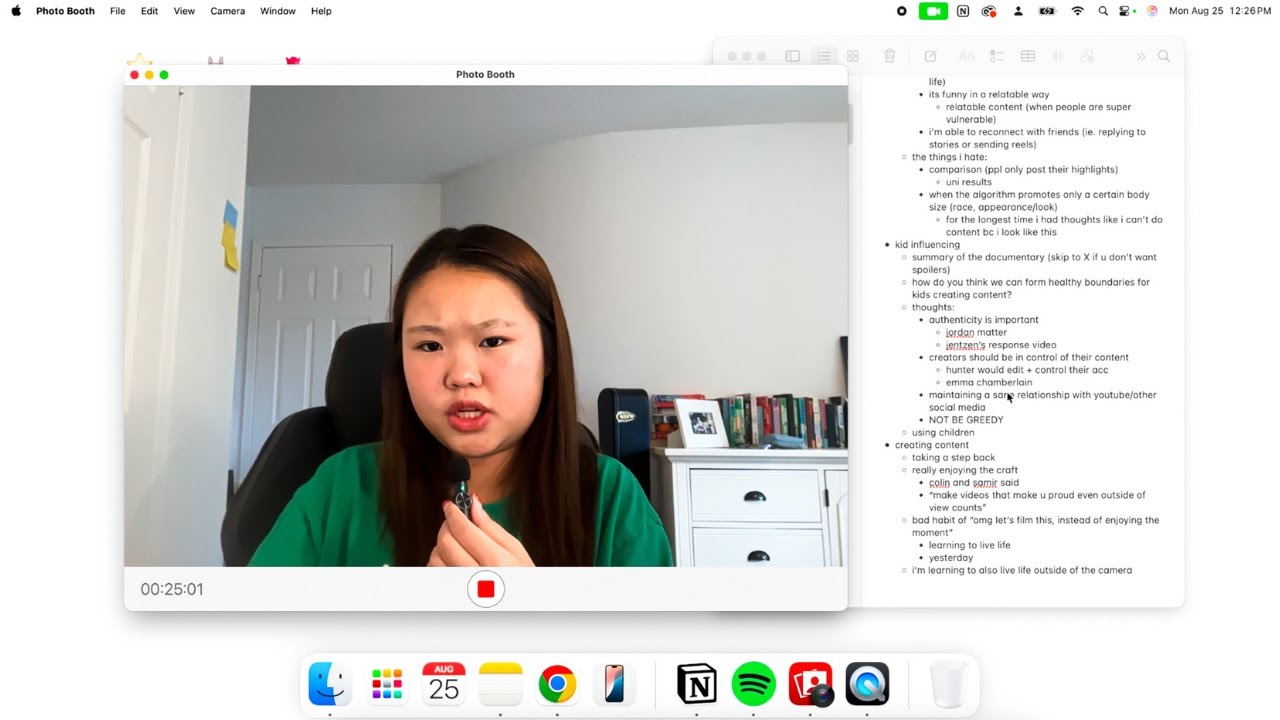The height and width of the screenshot is (720, 1280).
Task: Insert a table in Notes
Action: 1027,57
